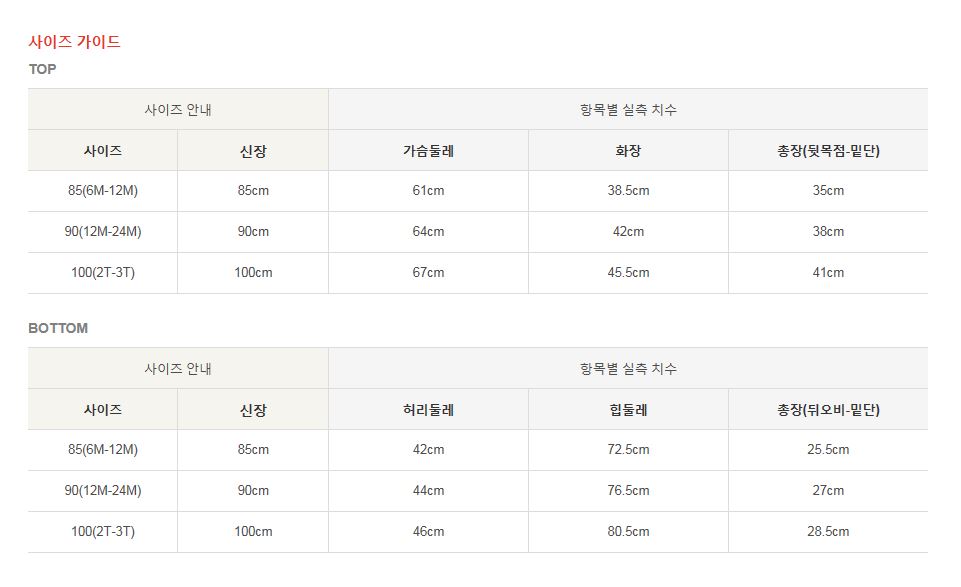The width and height of the screenshot is (961, 587).
Task: Select the 45.5cm cell in TOP table
Action: (x=628, y=272)
